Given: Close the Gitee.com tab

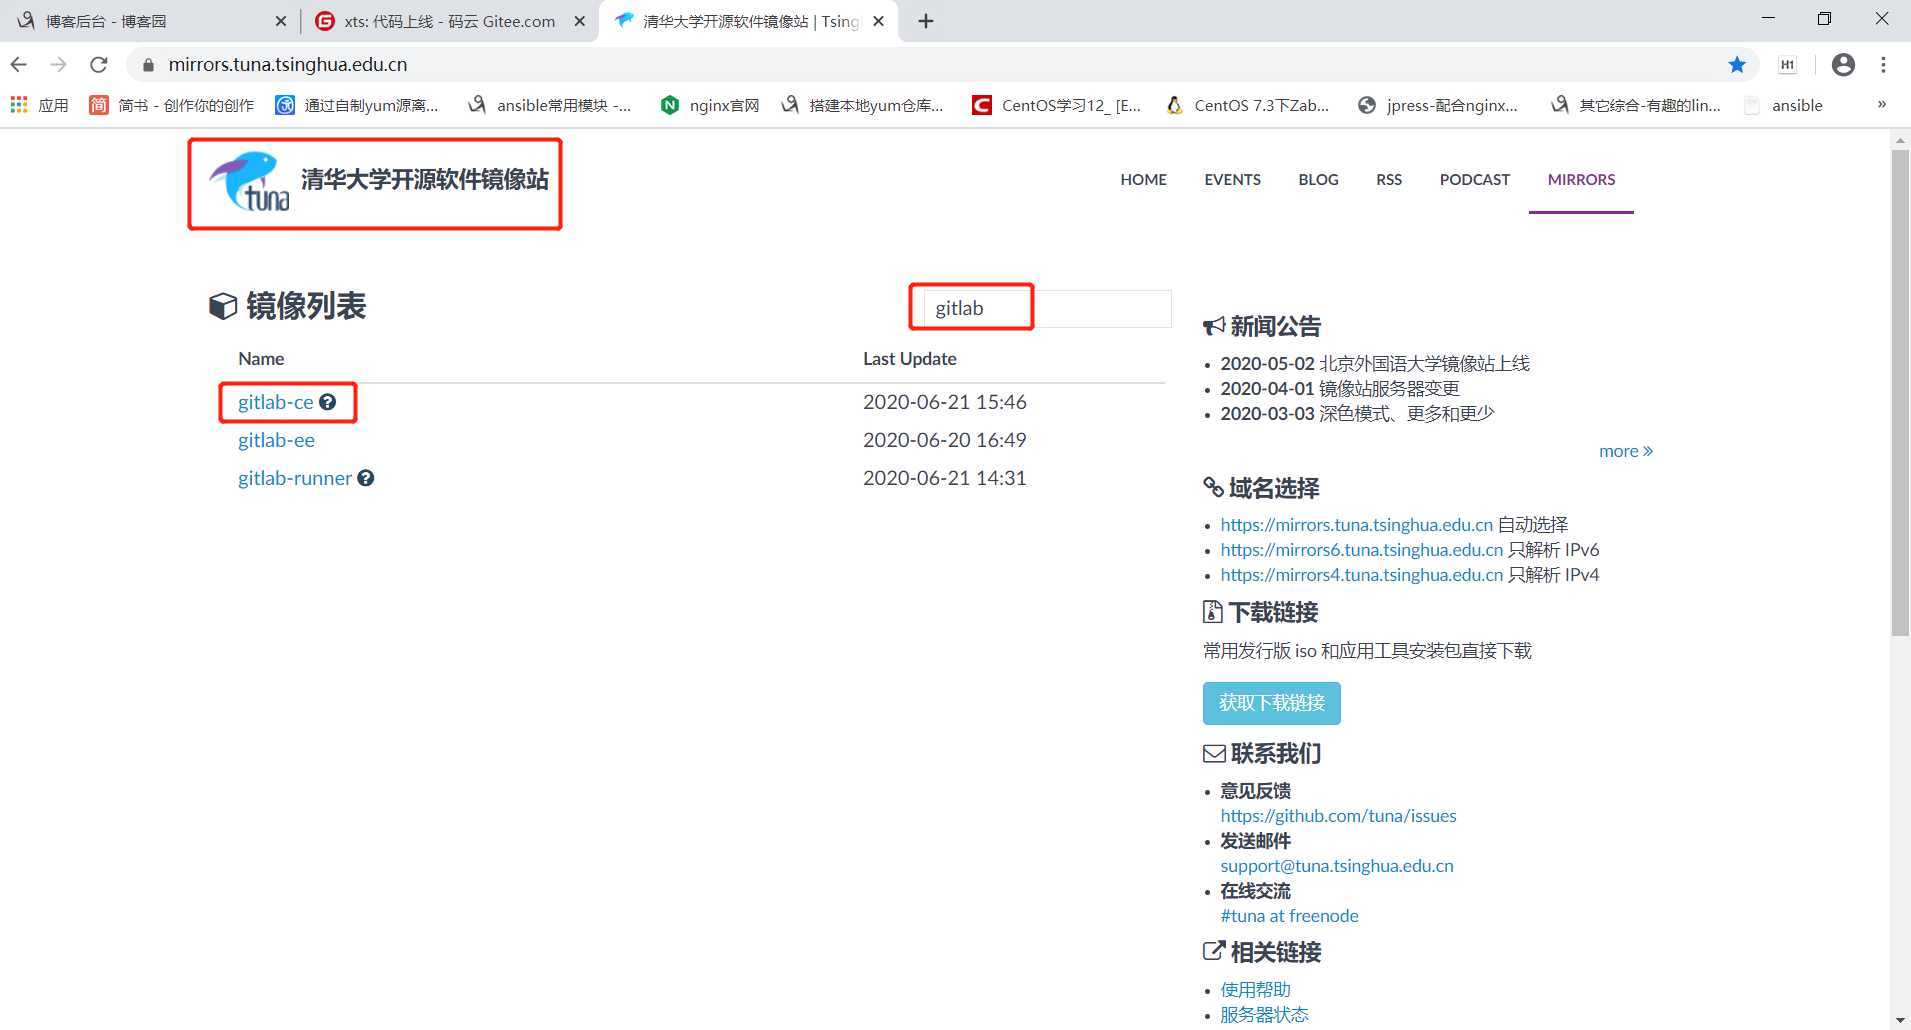Looking at the screenshot, I should click(579, 21).
